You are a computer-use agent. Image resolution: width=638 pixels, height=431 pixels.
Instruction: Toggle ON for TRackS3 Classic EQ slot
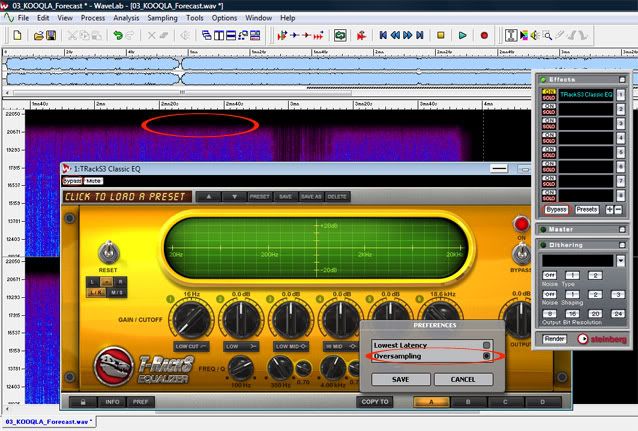(549, 92)
